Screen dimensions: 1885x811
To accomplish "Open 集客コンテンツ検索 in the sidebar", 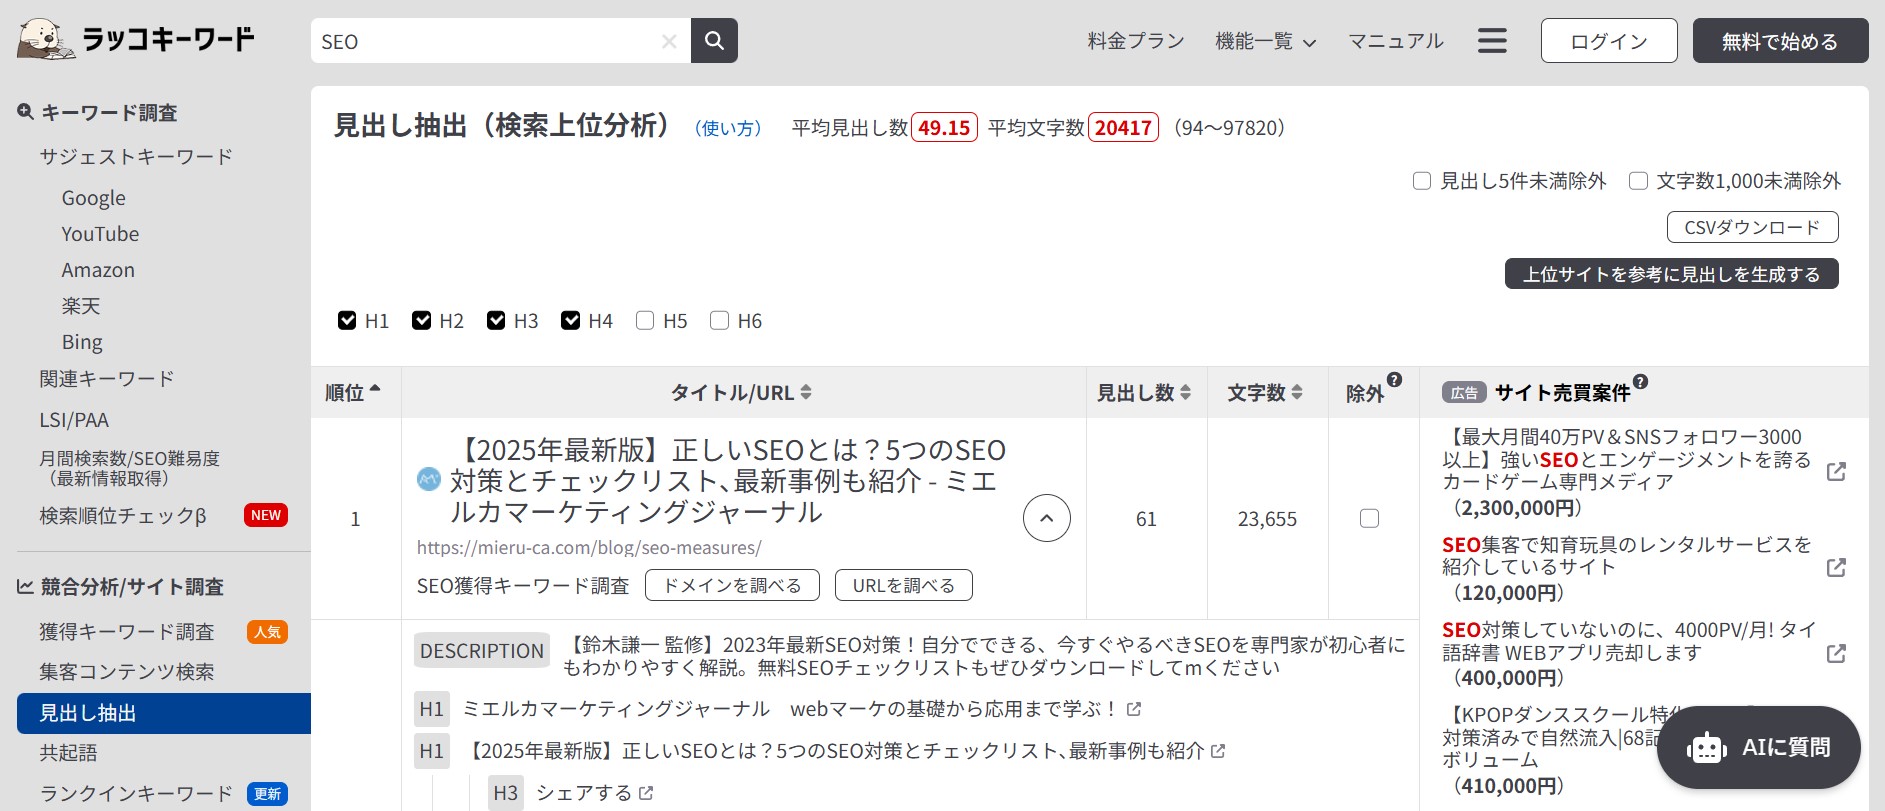I will point(127,672).
